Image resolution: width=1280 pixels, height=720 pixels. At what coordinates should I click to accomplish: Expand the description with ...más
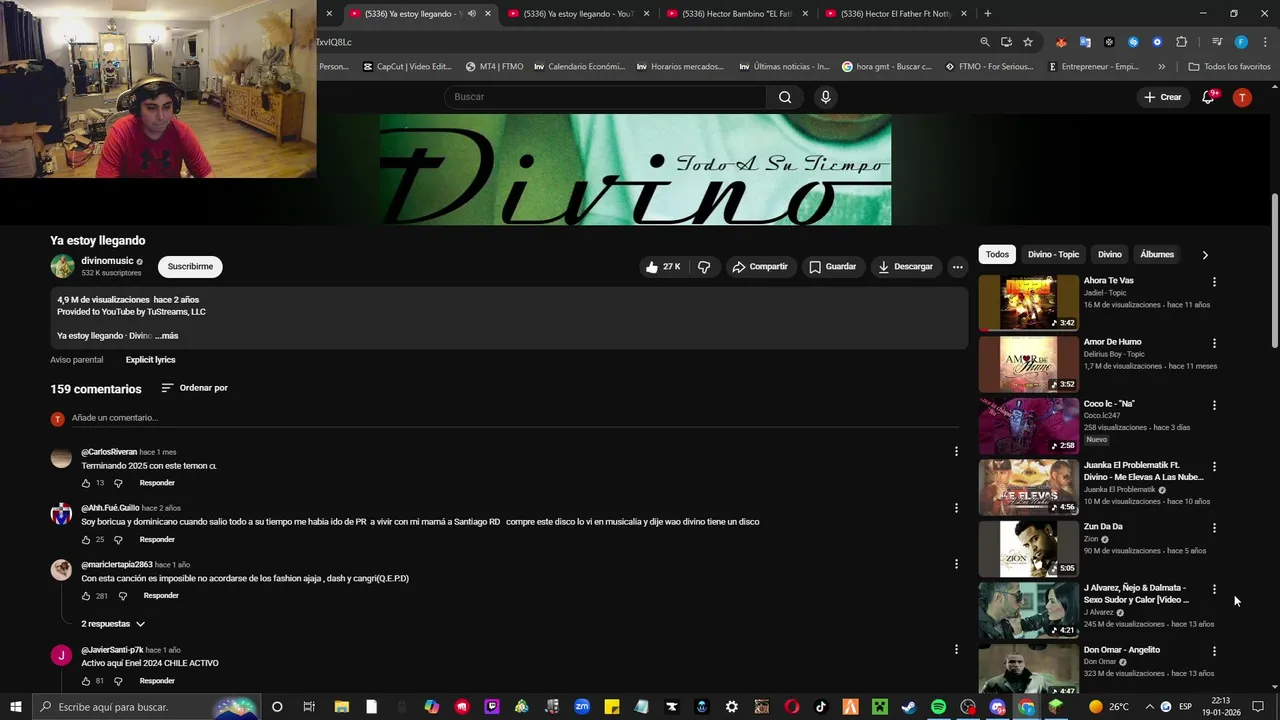pyautogui.click(x=168, y=336)
